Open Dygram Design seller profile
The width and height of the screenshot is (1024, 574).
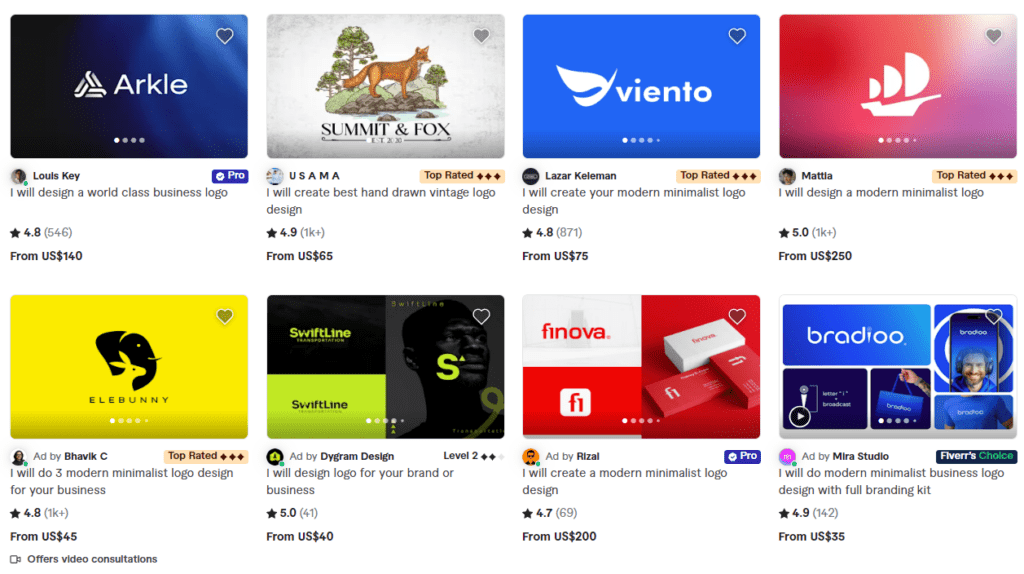point(357,456)
